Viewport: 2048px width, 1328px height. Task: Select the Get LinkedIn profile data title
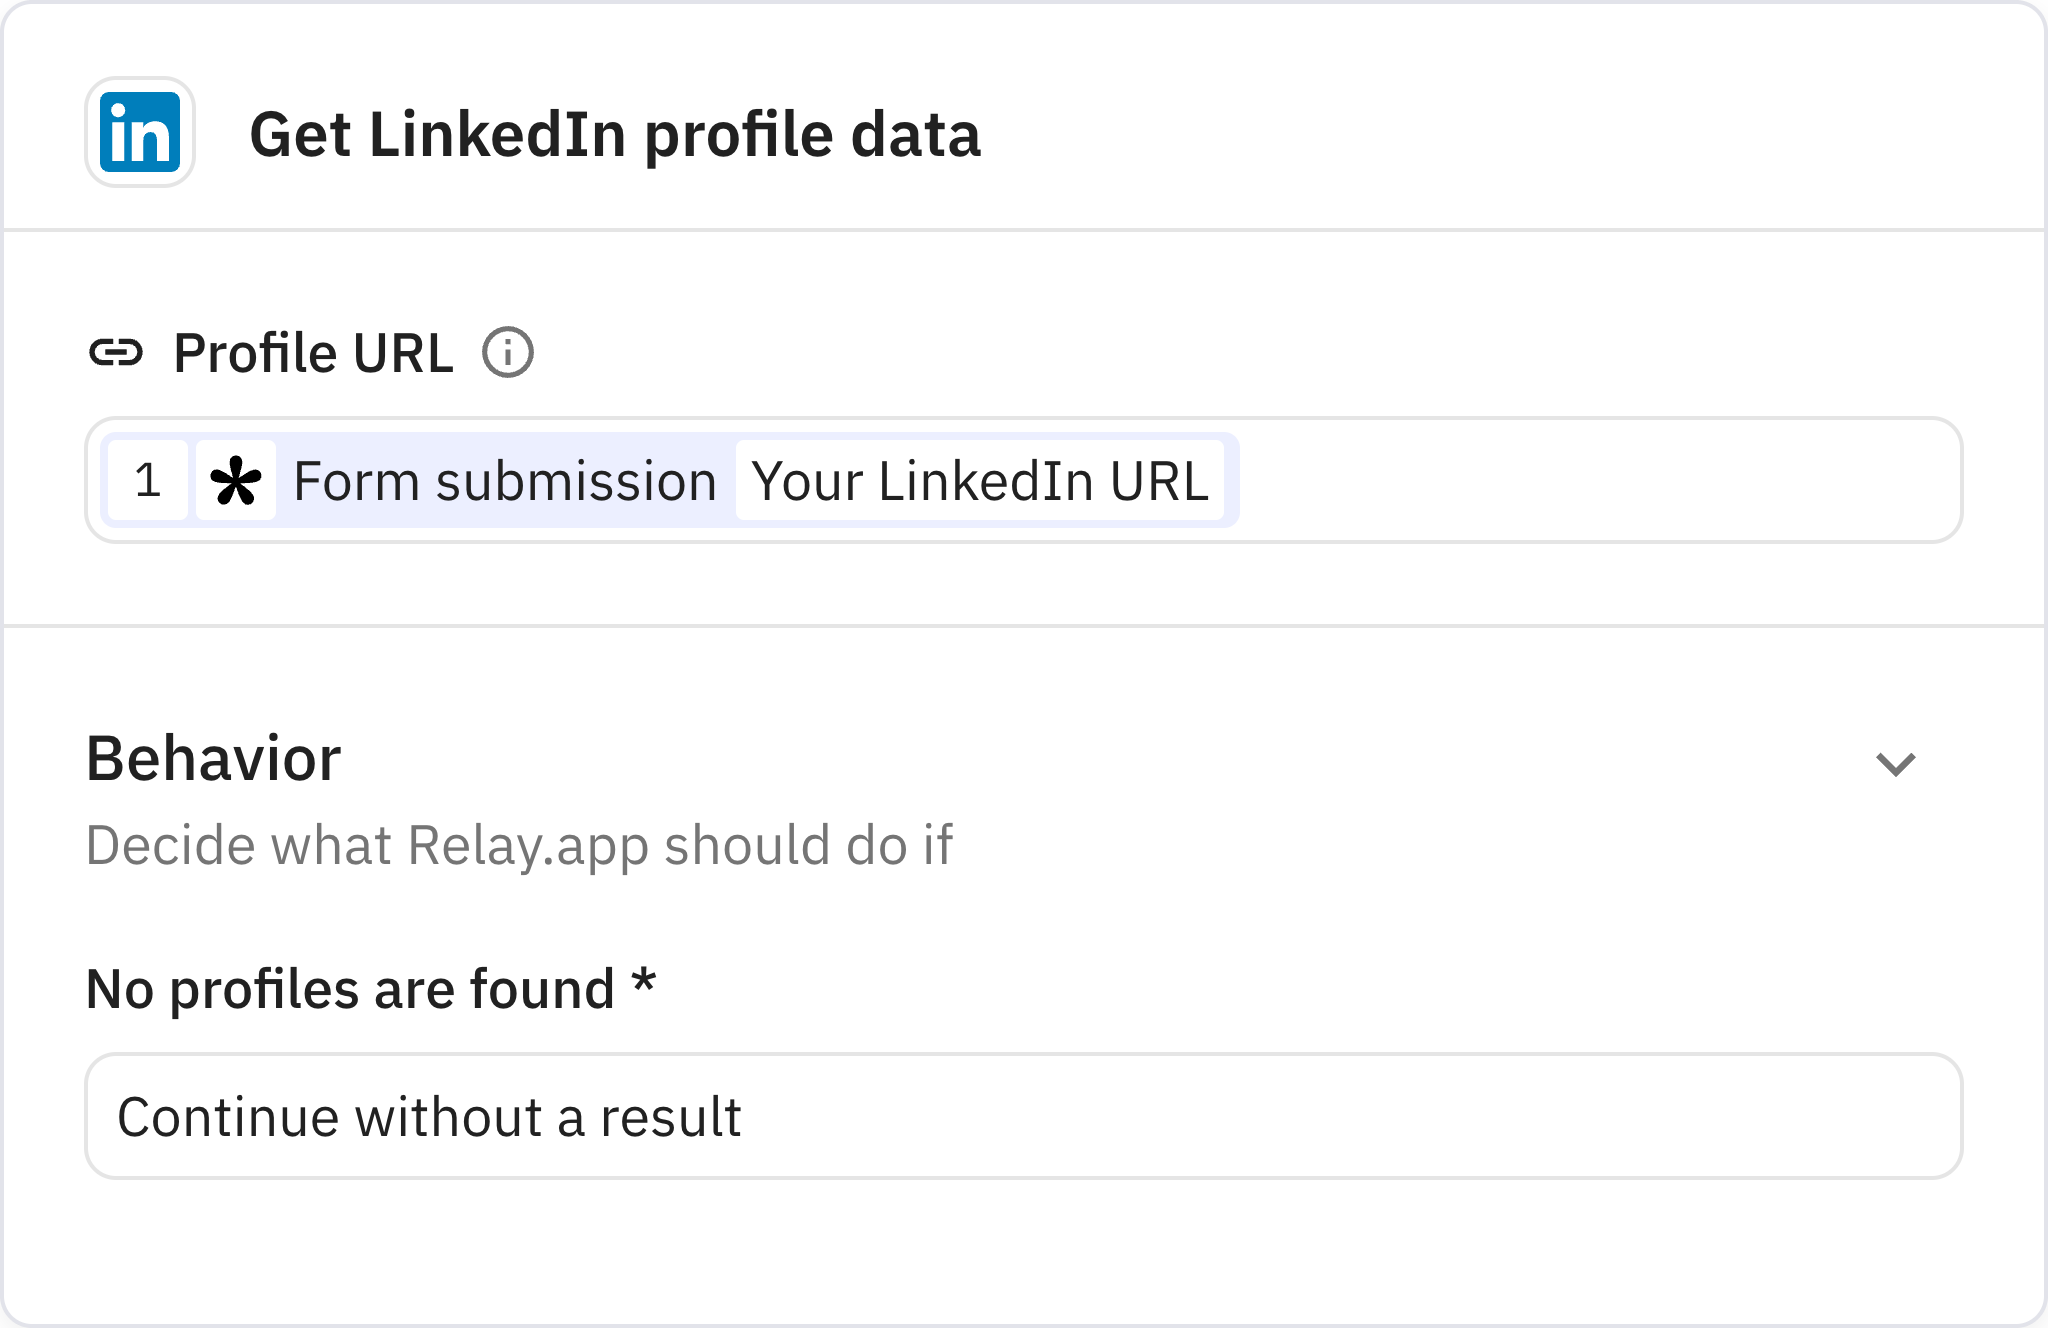615,137
